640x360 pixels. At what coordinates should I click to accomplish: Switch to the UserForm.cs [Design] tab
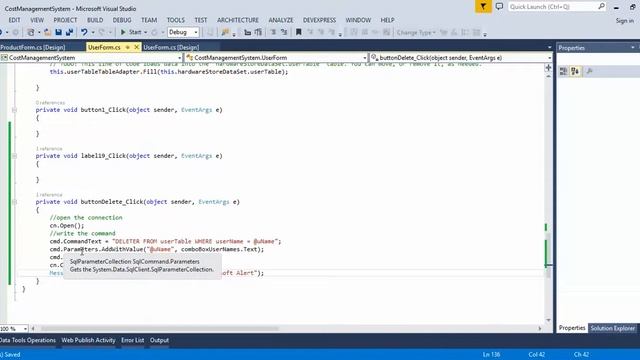tap(171, 47)
